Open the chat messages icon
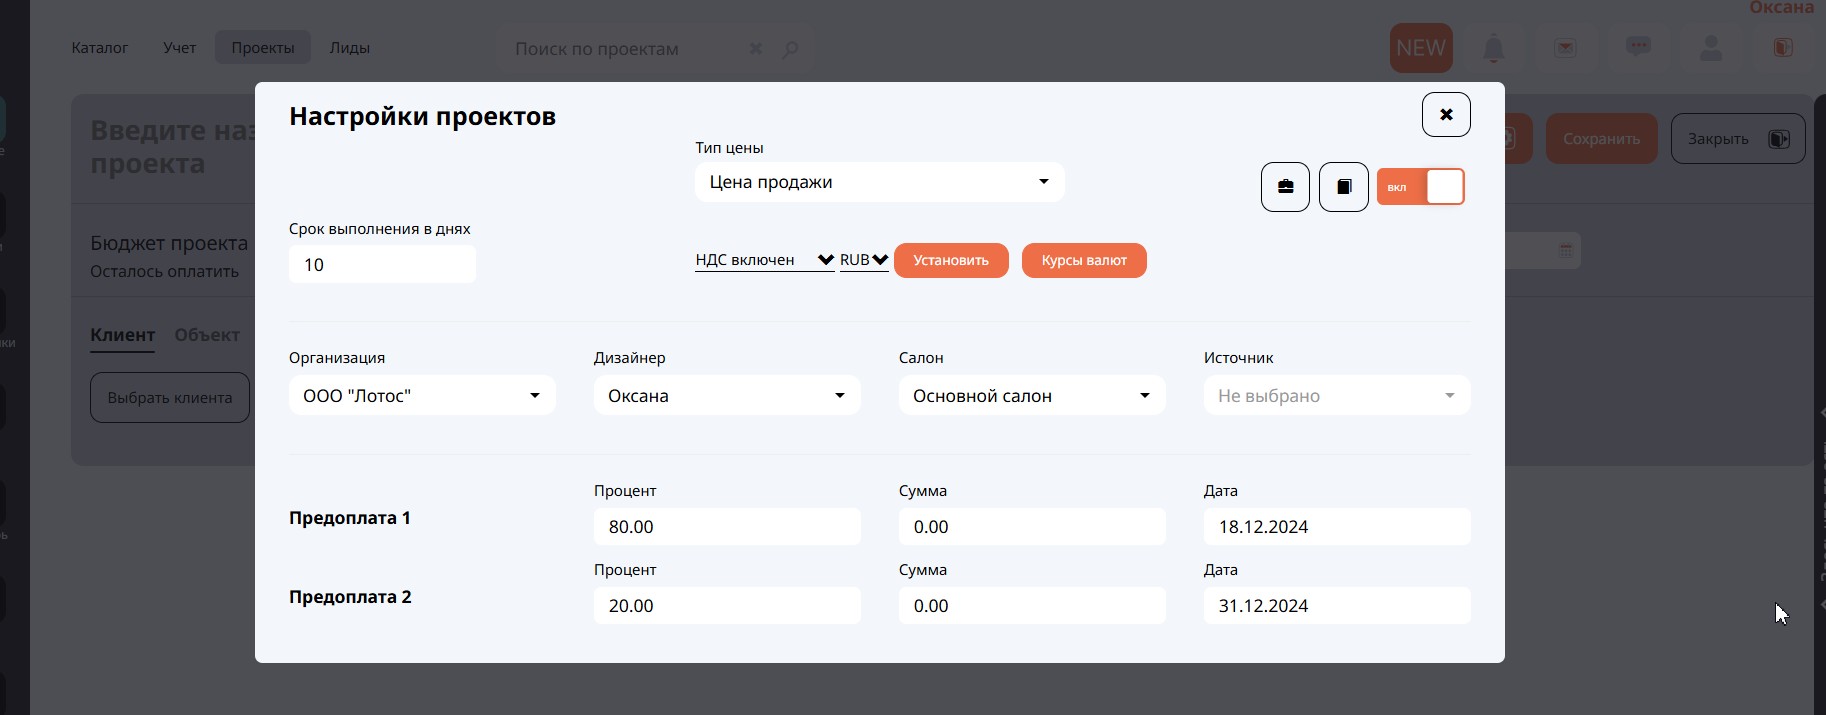 (x=1638, y=47)
